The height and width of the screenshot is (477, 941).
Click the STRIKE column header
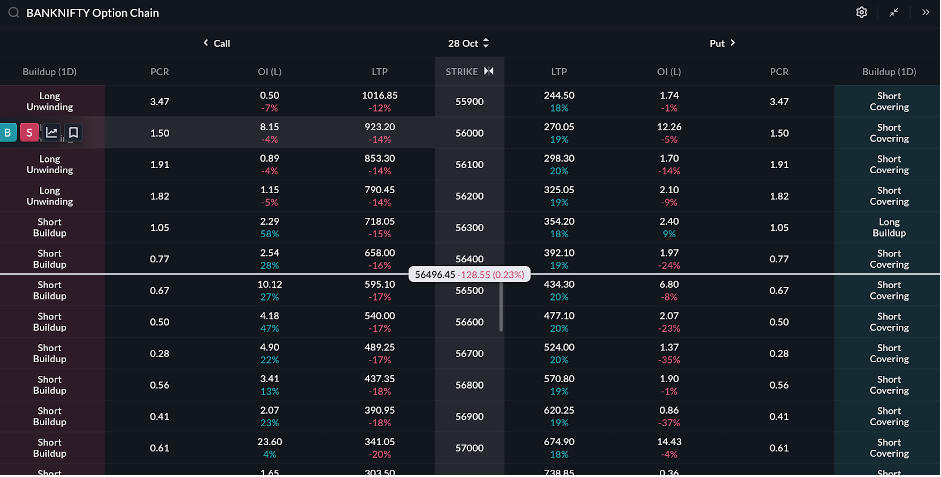tap(461, 71)
